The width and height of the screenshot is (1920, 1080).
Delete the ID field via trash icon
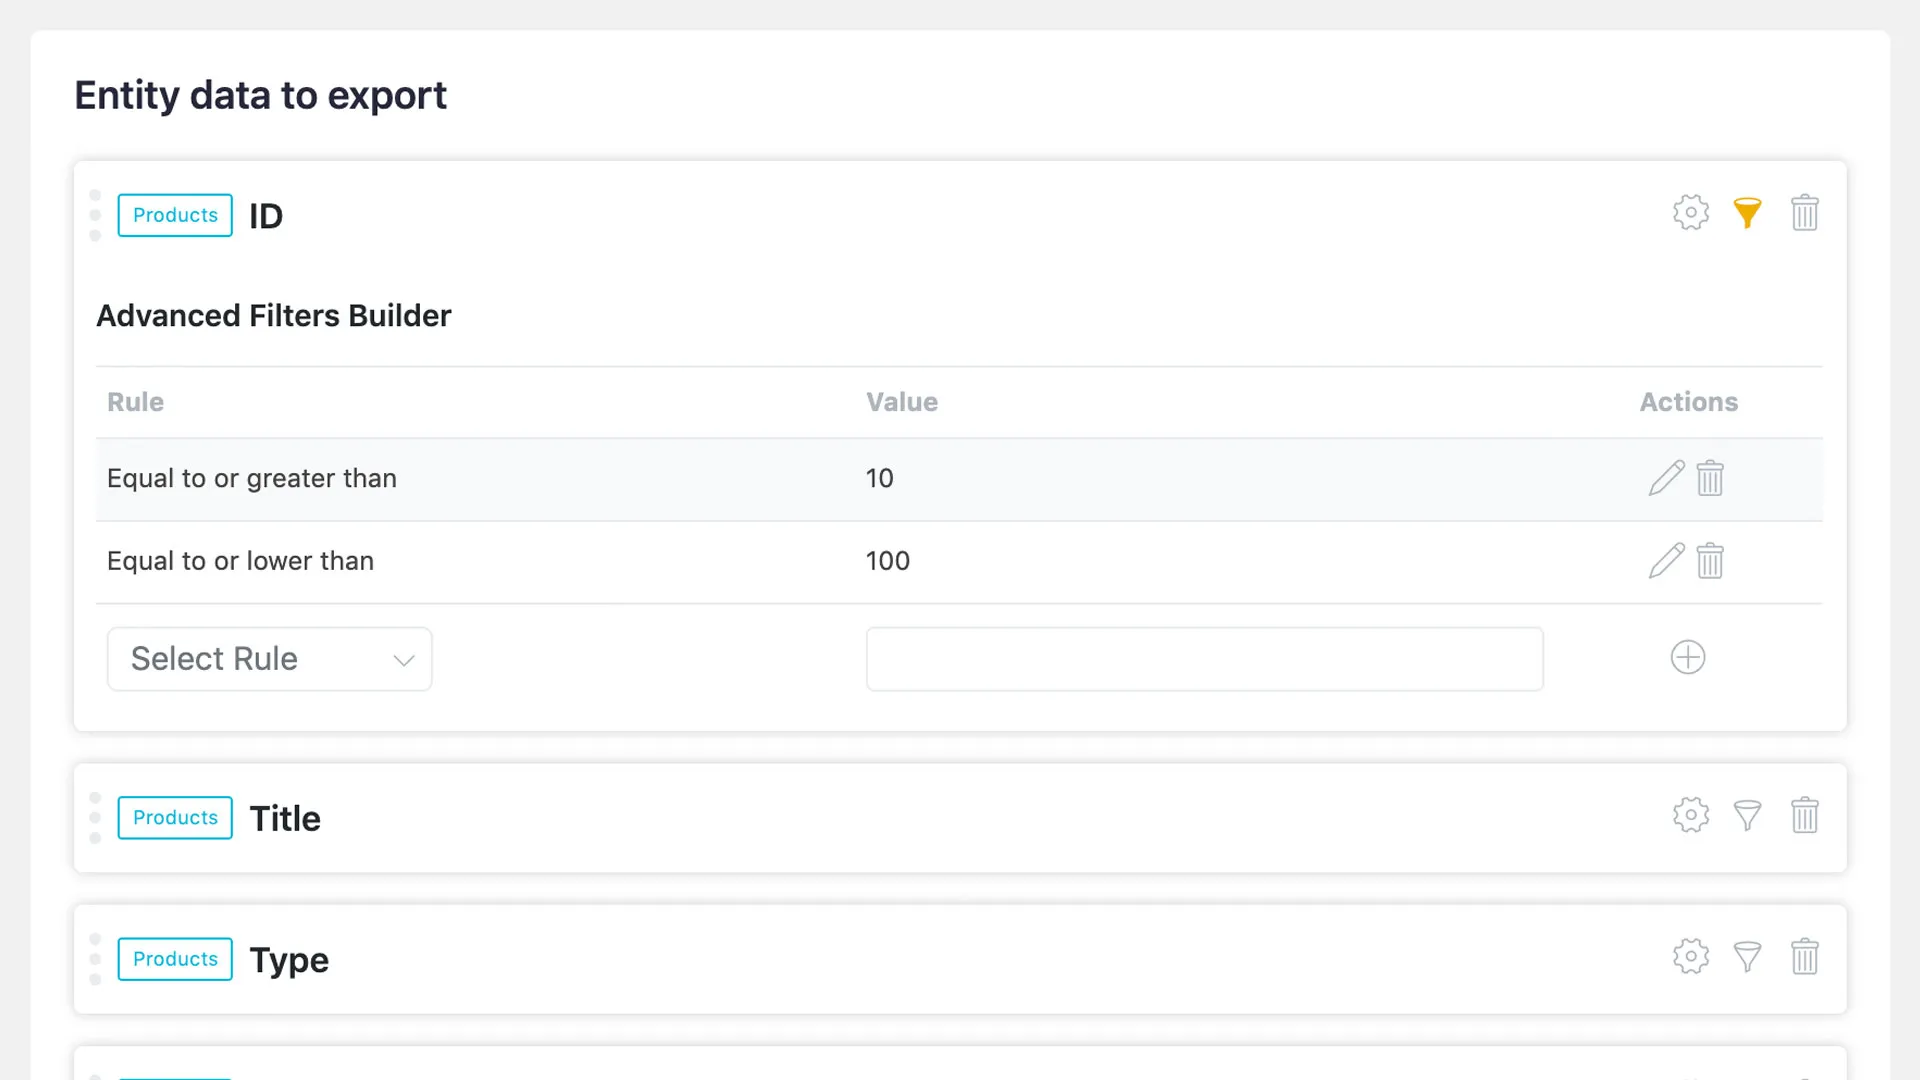[x=1805, y=213]
